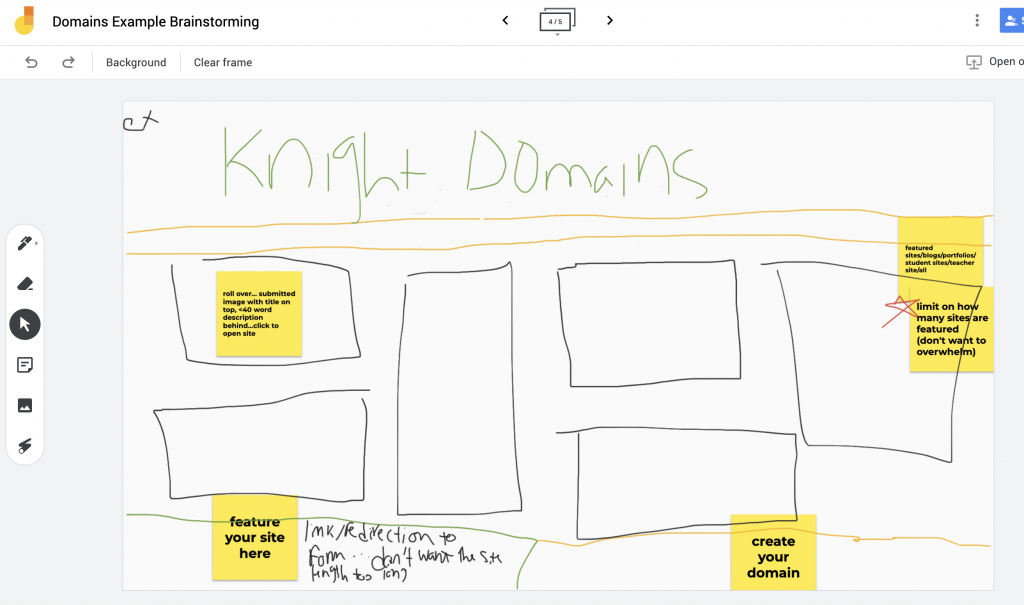Select the Laser pointer tool
The image size is (1024, 605).
tap(25, 446)
